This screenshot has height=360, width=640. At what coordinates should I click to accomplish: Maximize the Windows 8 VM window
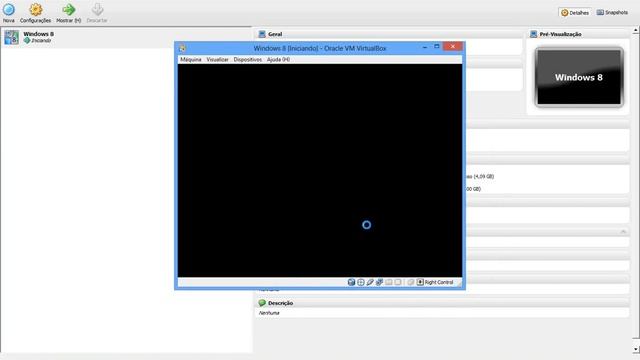tap(436, 47)
